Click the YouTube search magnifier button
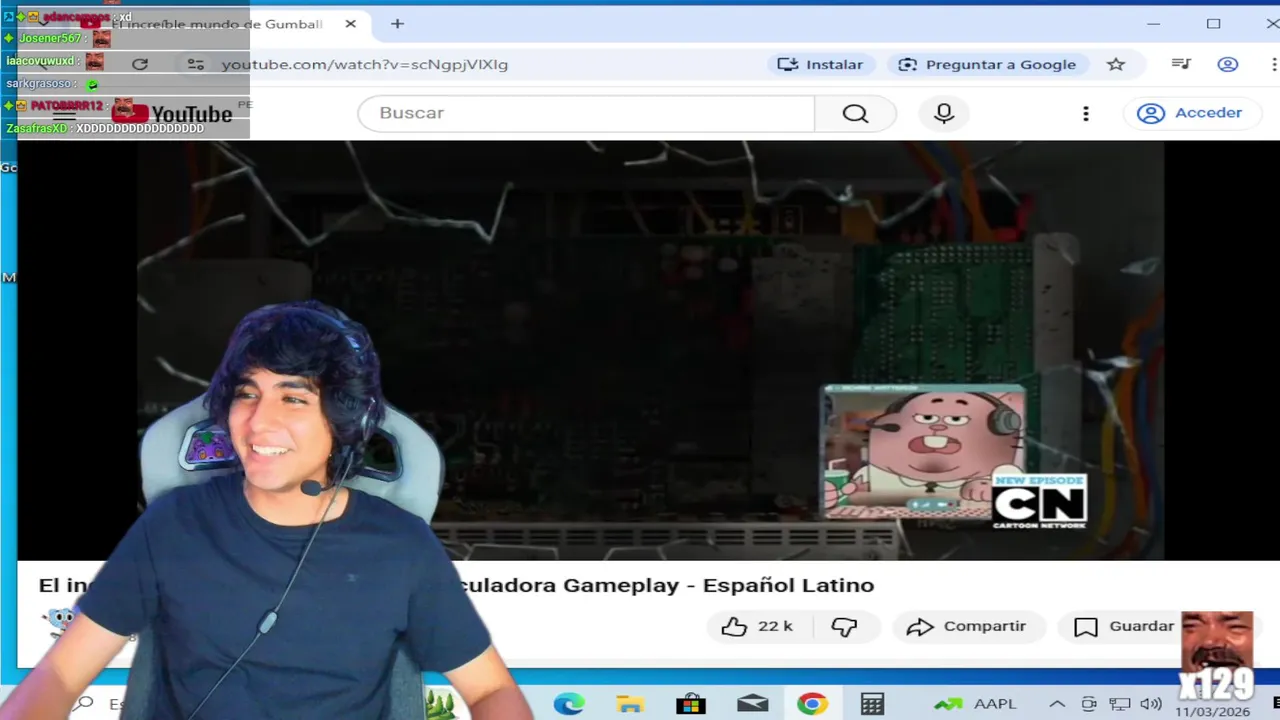 855,113
